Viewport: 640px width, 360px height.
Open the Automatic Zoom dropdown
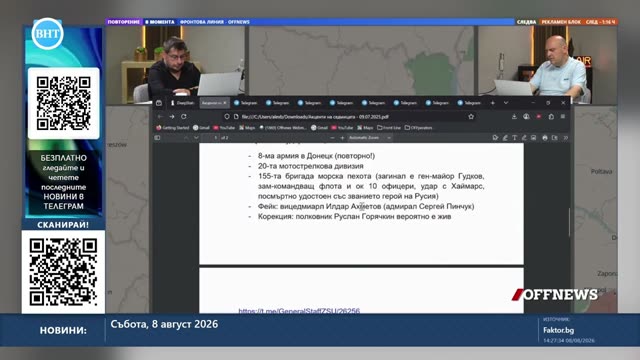370,138
